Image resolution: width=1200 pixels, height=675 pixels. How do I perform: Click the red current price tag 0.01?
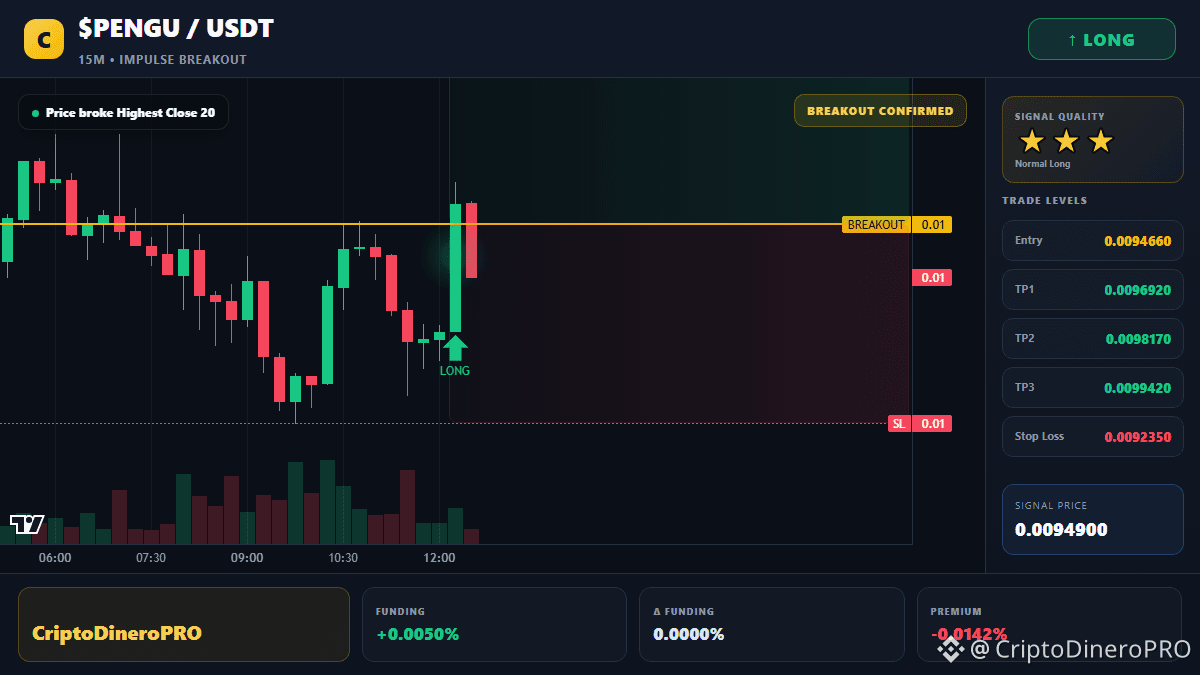pyautogui.click(x=932, y=277)
